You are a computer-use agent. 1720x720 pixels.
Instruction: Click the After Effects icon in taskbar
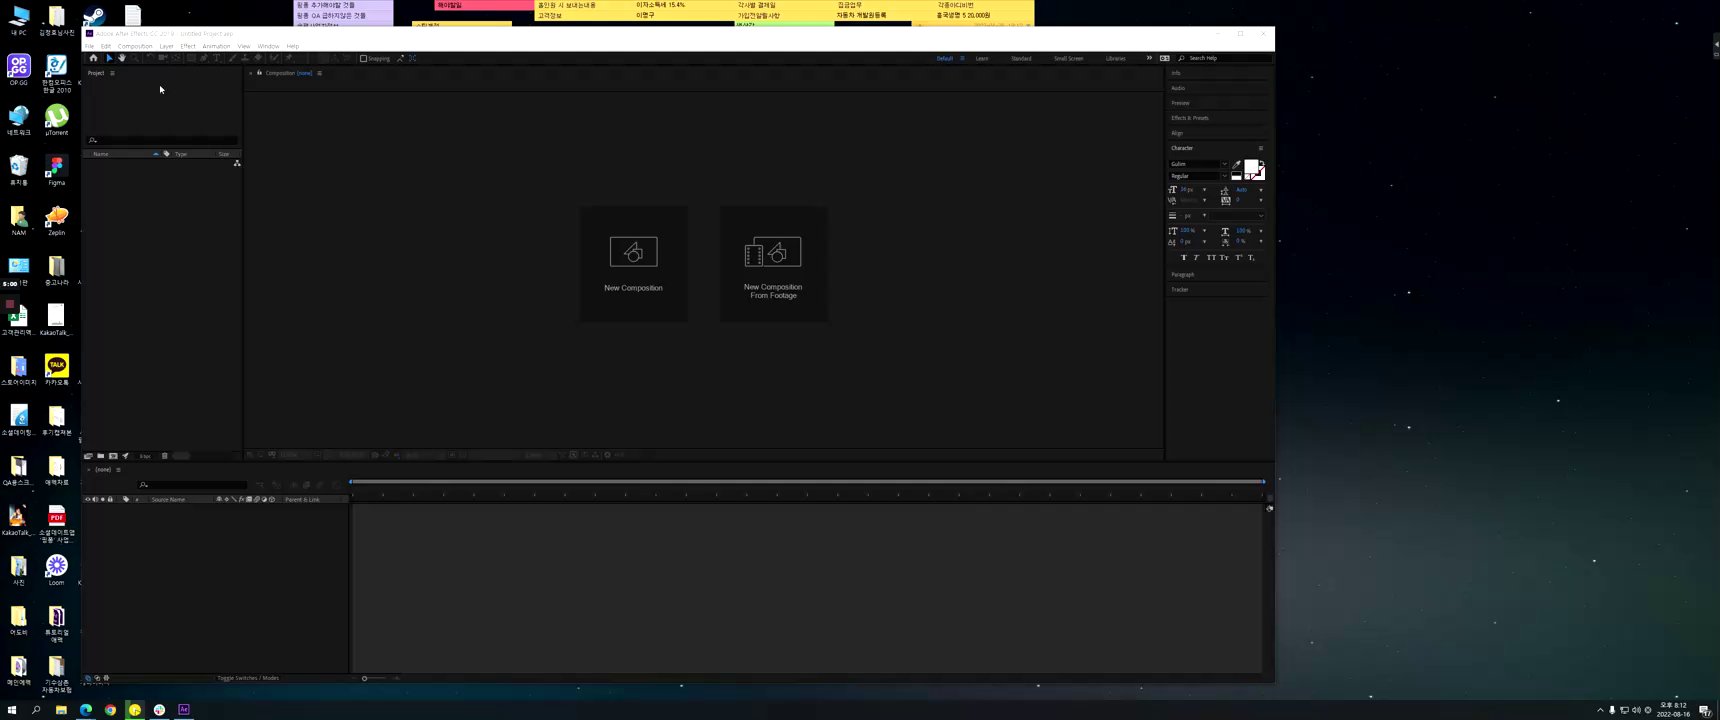(x=184, y=709)
